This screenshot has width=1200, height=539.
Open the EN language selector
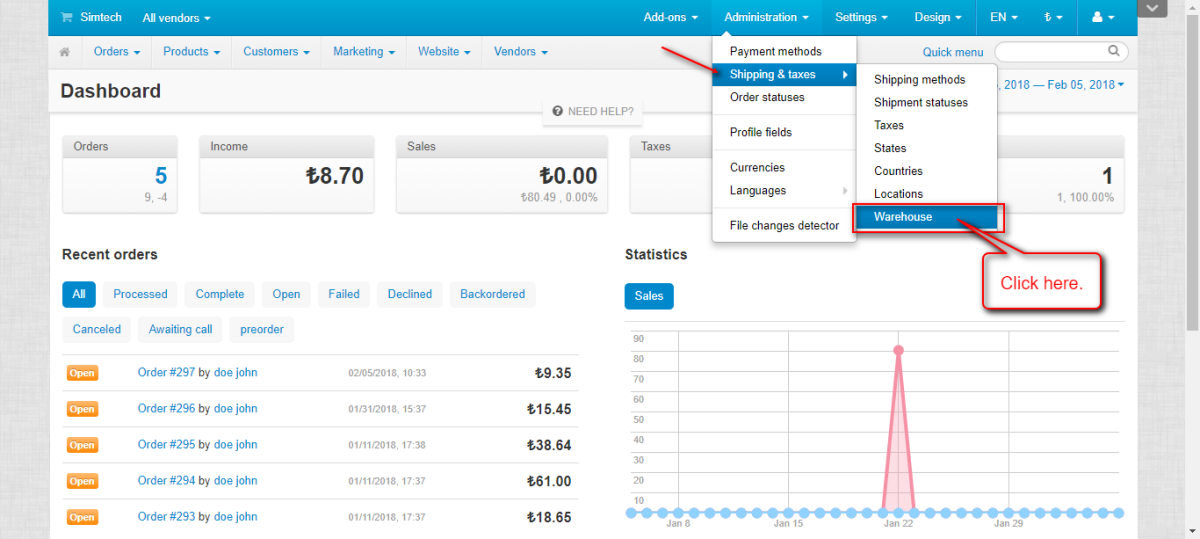click(x=1004, y=17)
